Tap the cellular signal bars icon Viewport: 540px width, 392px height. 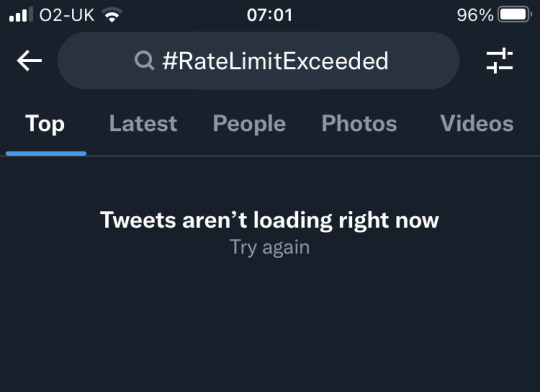(21, 15)
